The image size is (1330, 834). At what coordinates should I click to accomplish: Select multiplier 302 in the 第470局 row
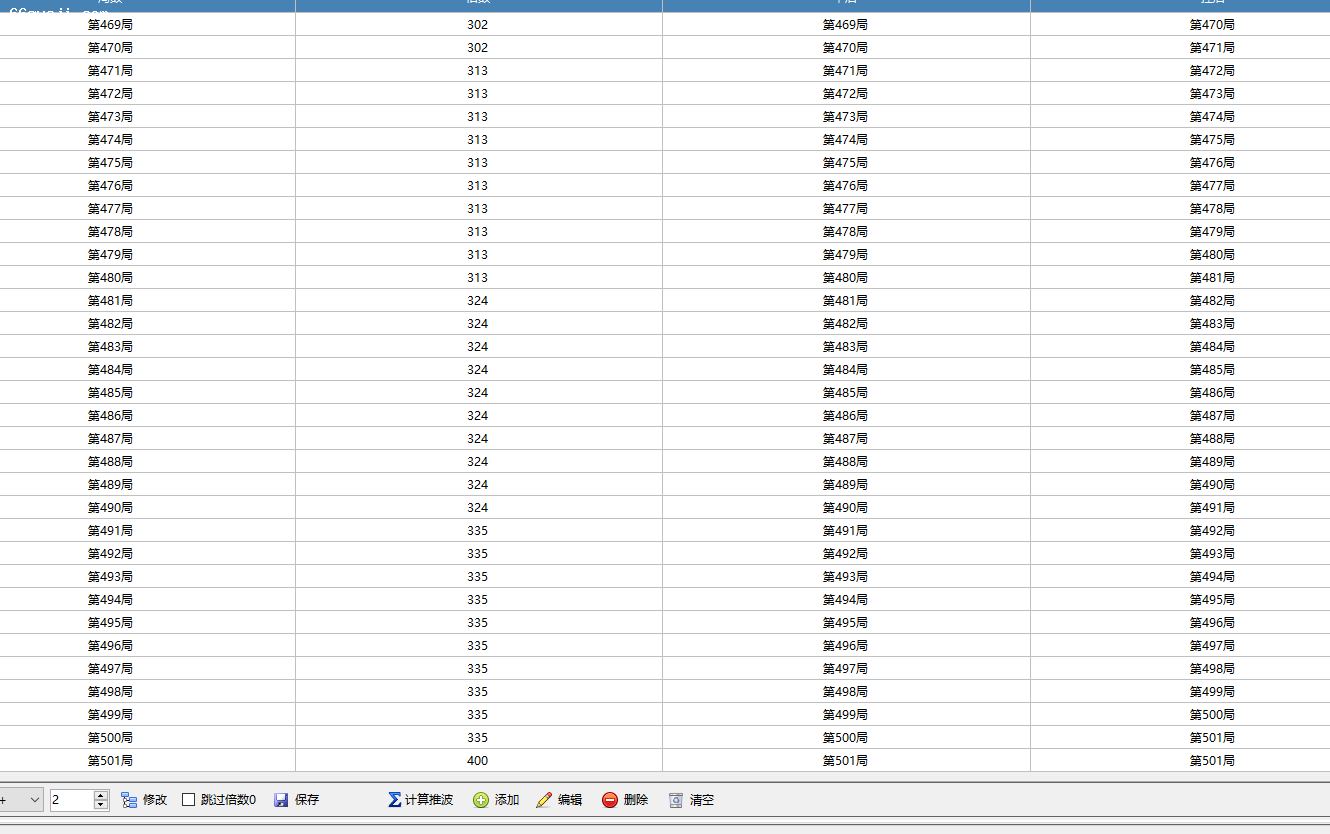[x=478, y=48]
